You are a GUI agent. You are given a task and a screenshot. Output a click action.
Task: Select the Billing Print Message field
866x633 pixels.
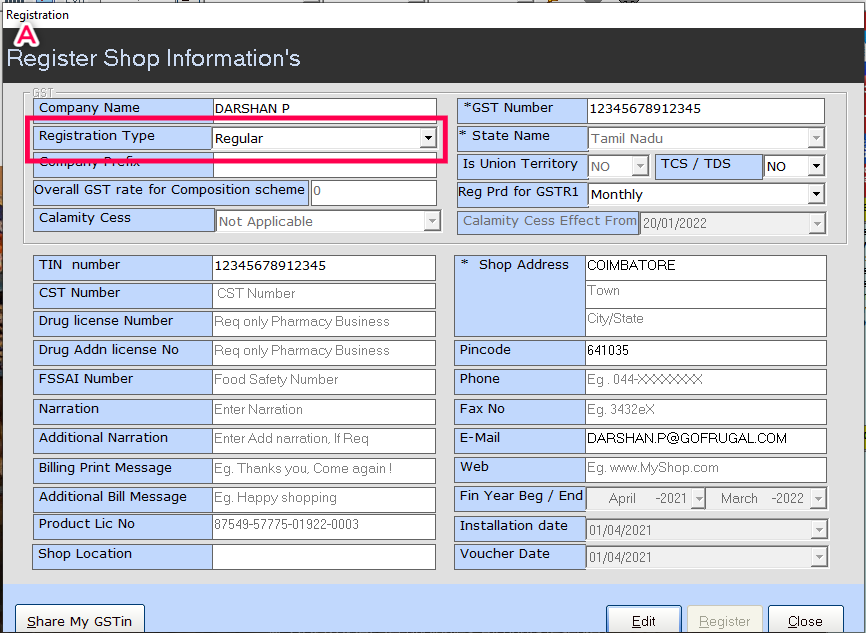[x=324, y=469]
